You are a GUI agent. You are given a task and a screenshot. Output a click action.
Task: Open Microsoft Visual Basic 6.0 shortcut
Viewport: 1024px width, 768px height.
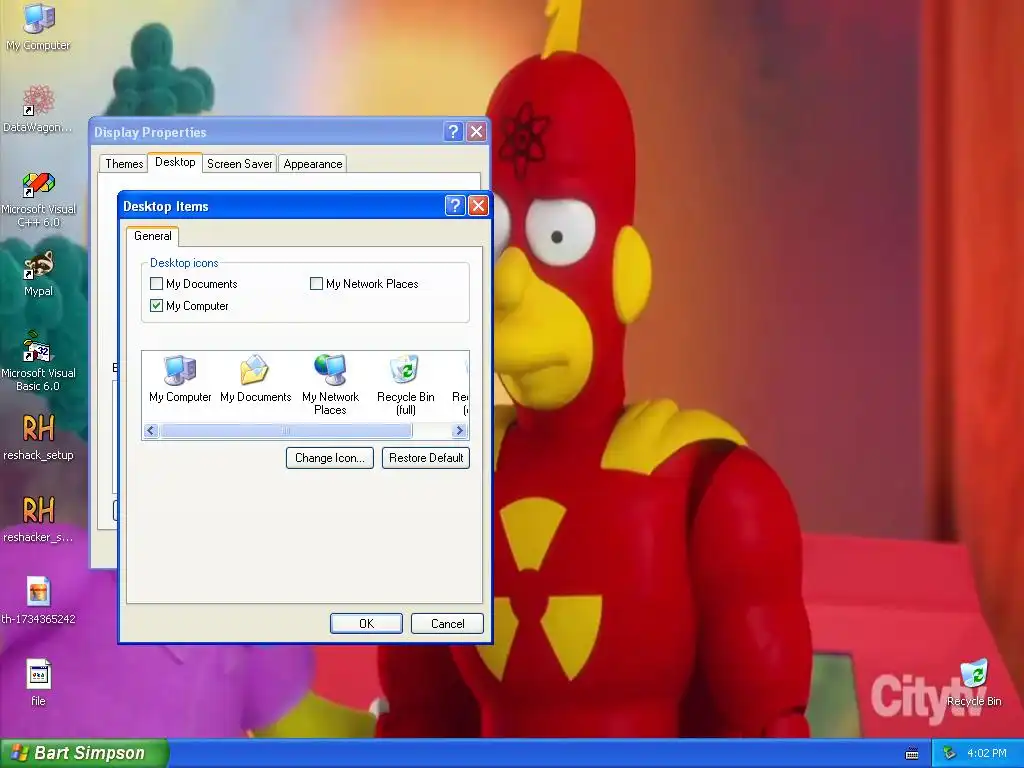[38, 361]
